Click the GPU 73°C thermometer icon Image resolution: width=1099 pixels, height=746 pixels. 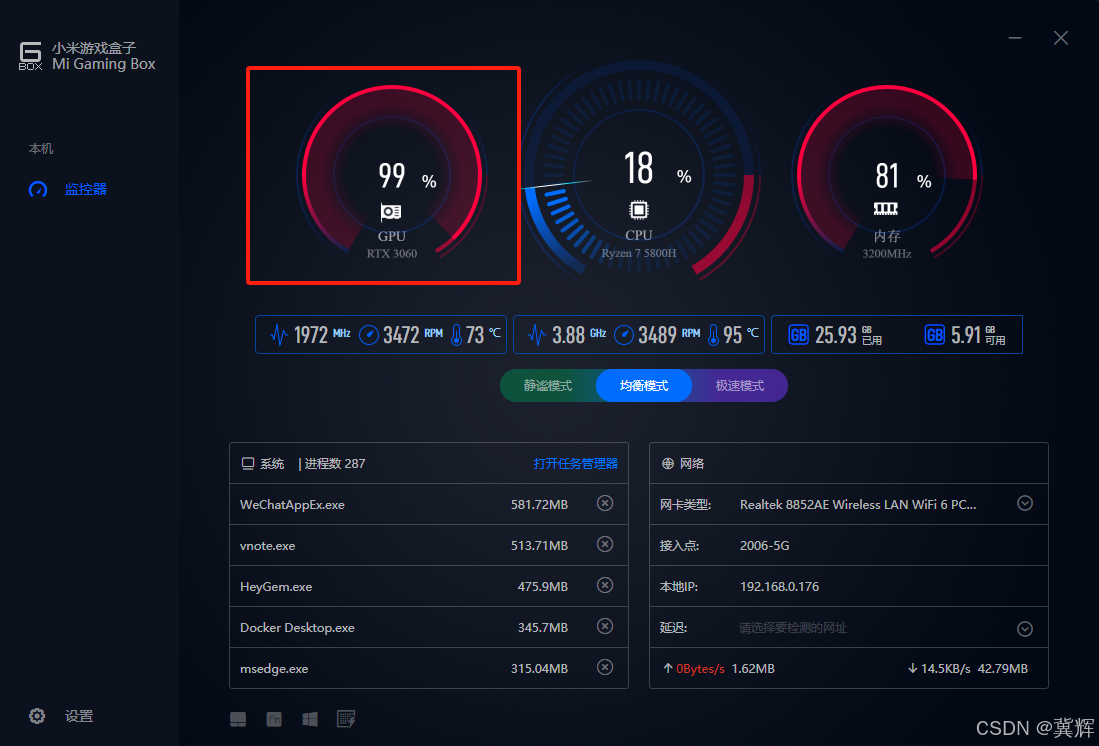point(456,334)
